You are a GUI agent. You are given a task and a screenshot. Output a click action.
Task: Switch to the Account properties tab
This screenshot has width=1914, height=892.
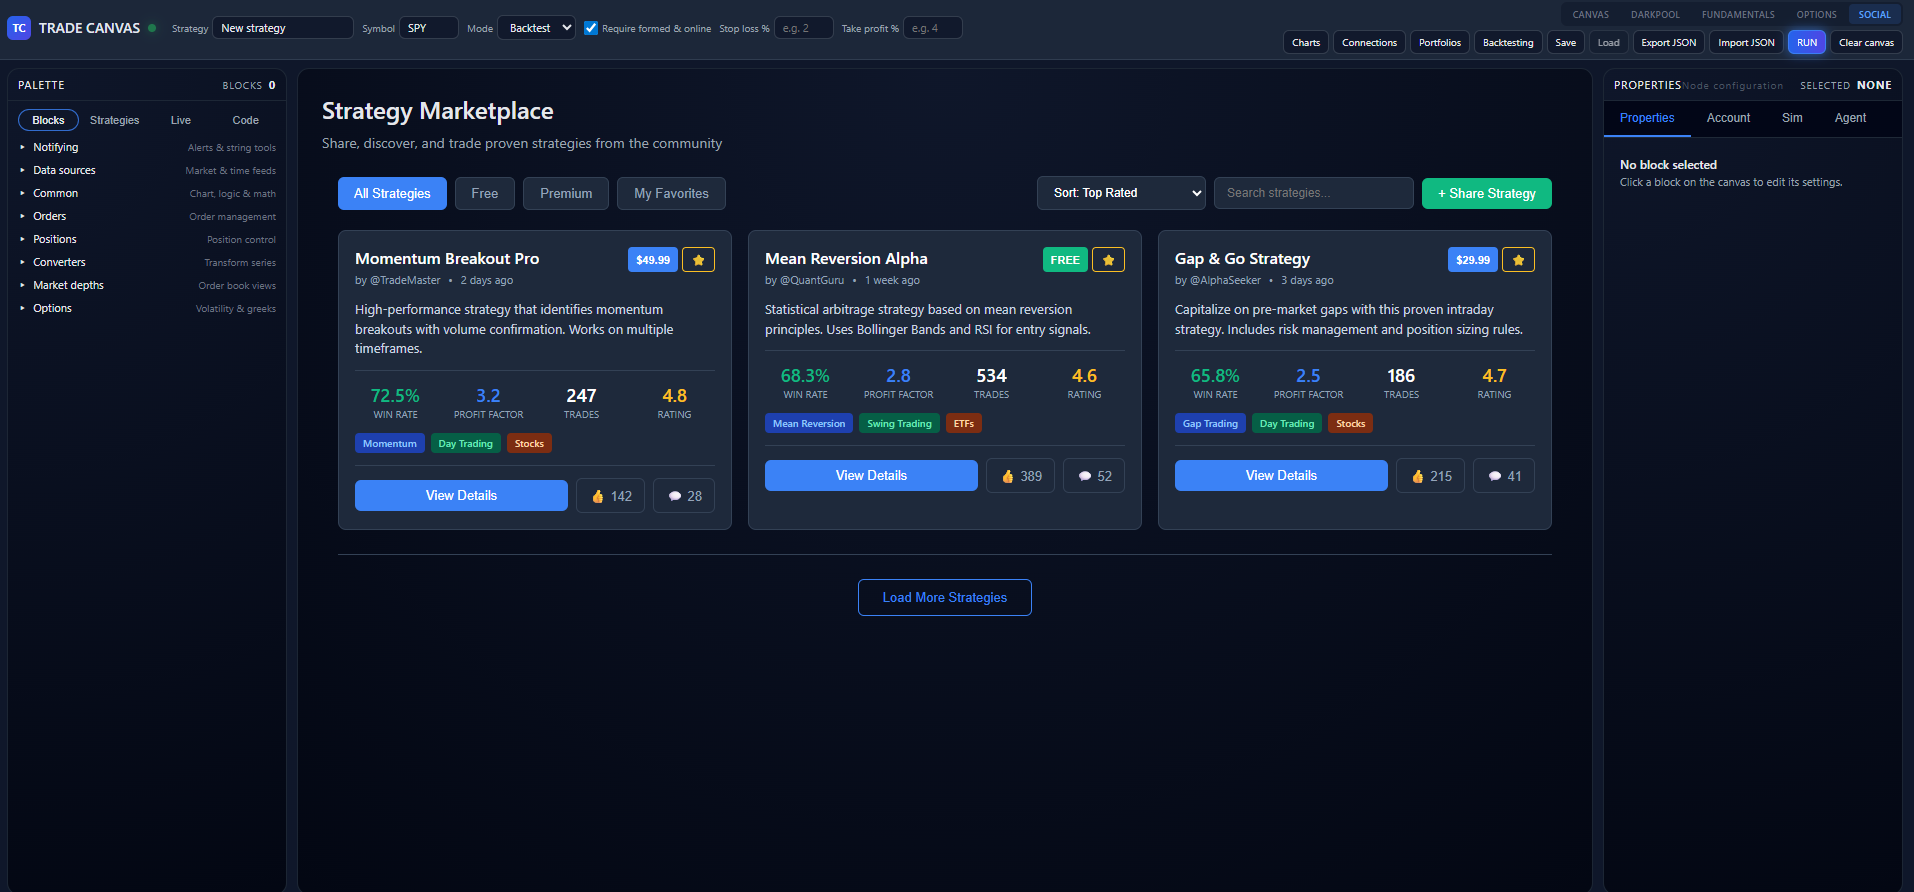1727,118
